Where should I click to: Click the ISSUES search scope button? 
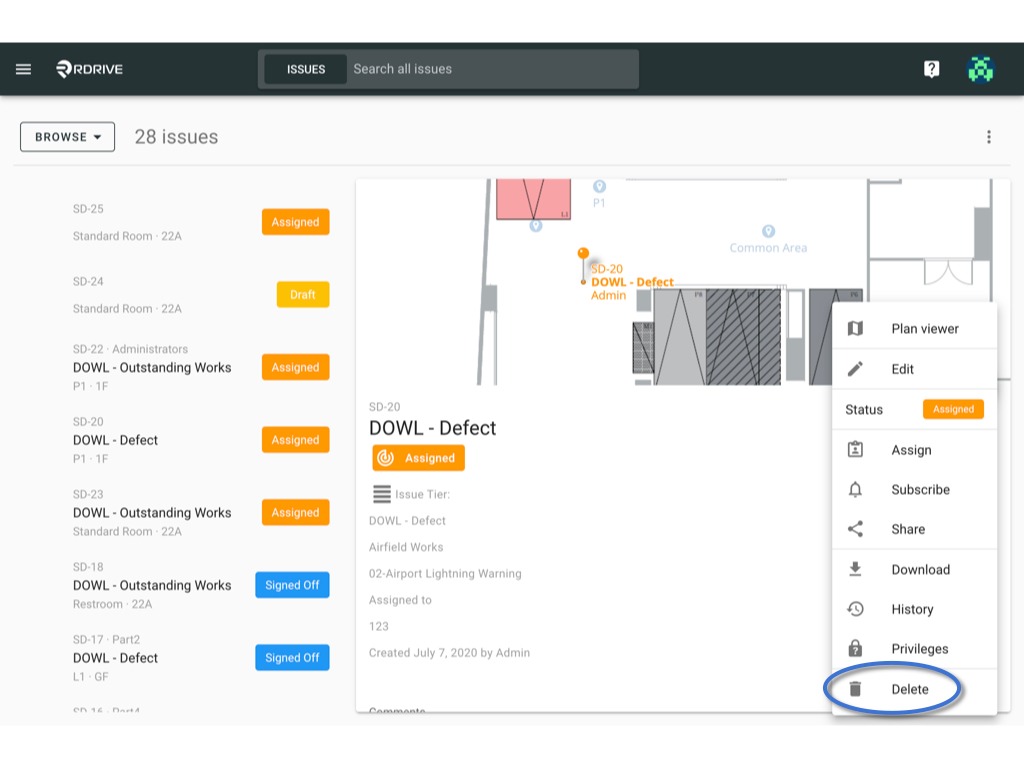[306, 69]
